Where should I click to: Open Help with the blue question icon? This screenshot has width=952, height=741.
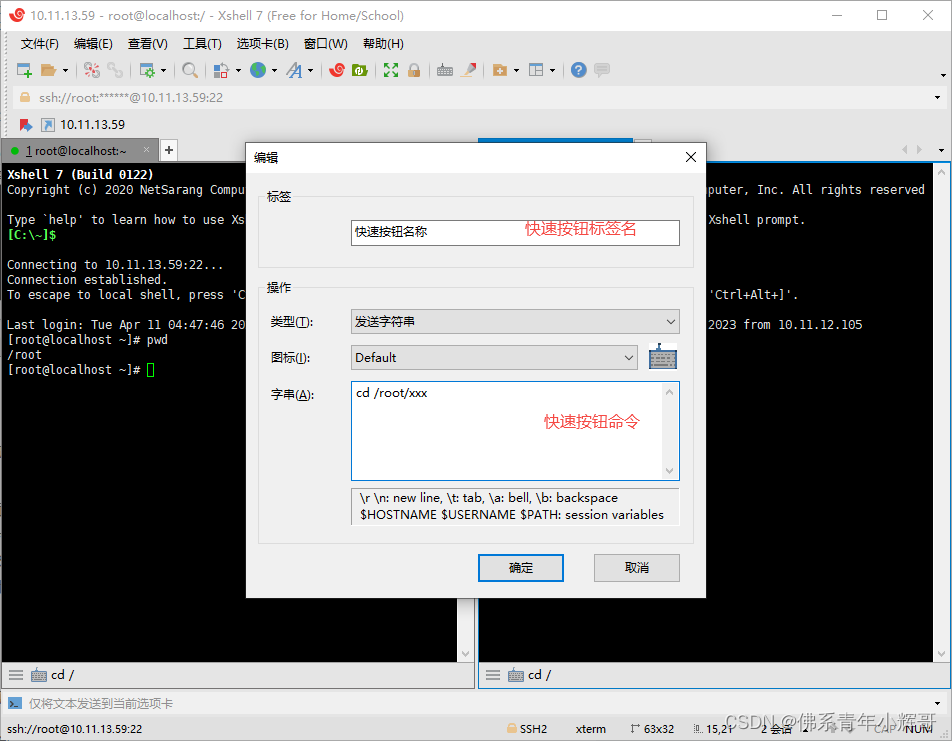(579, 70)
